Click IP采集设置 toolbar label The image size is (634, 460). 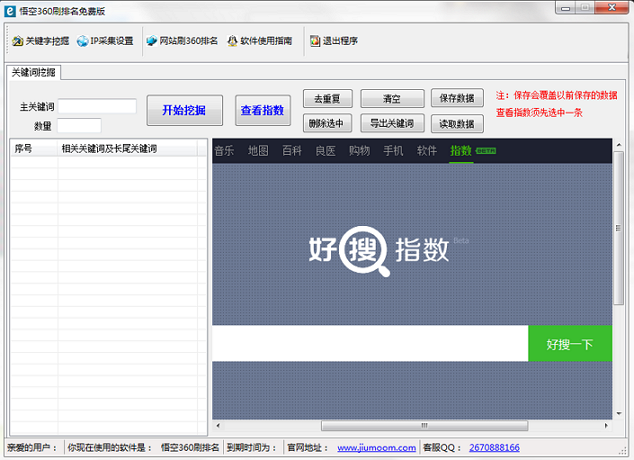point(112,41)
